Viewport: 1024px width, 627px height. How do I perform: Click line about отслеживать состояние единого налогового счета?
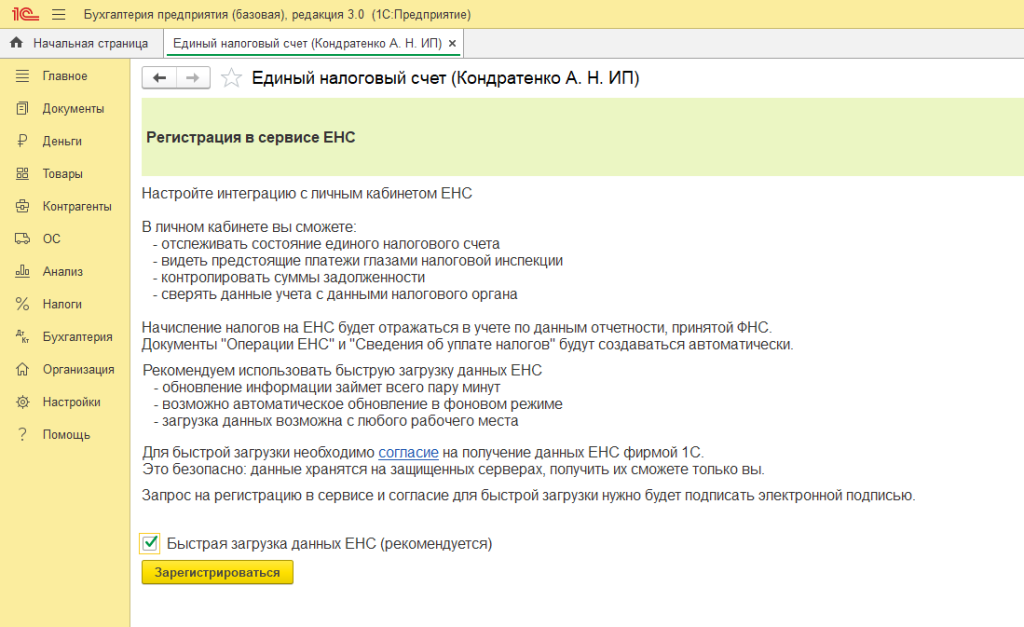tap(326, 244)
